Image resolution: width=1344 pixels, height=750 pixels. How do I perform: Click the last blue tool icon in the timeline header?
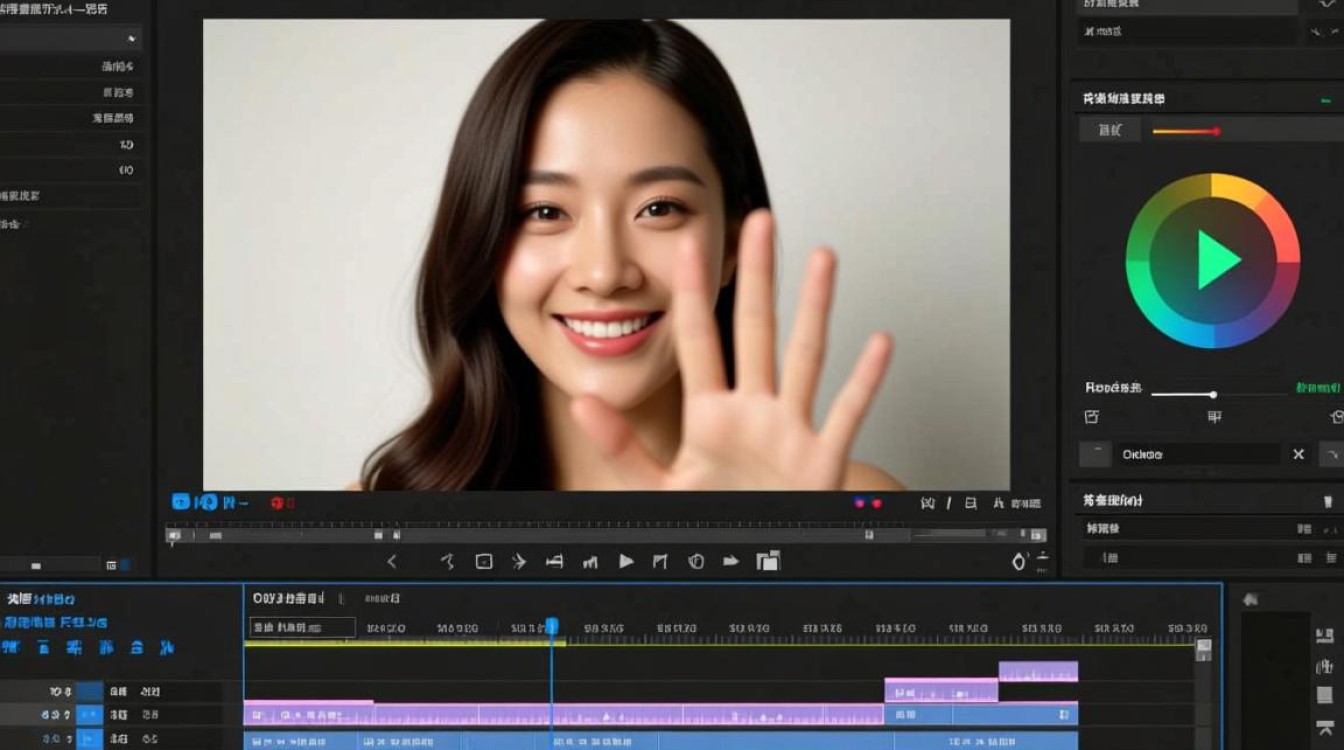166,648
